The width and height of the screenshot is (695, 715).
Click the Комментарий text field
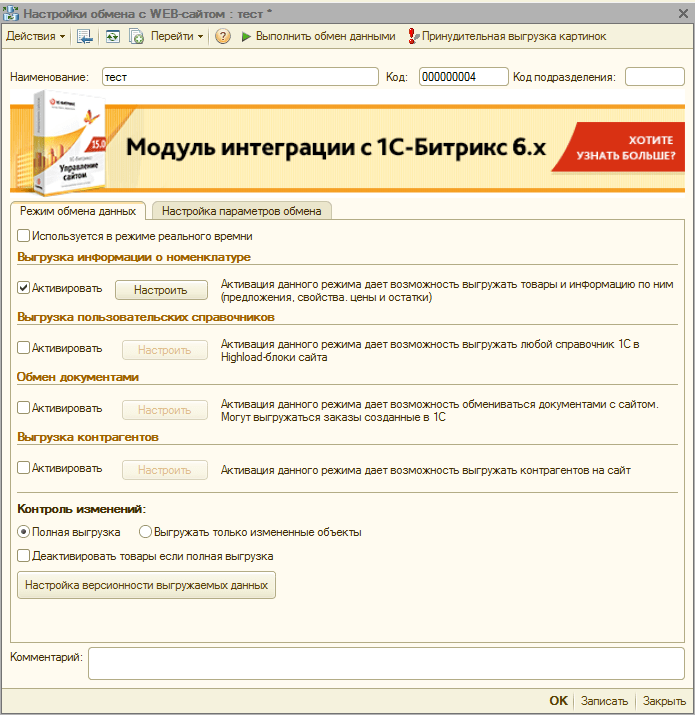point(386,663)
